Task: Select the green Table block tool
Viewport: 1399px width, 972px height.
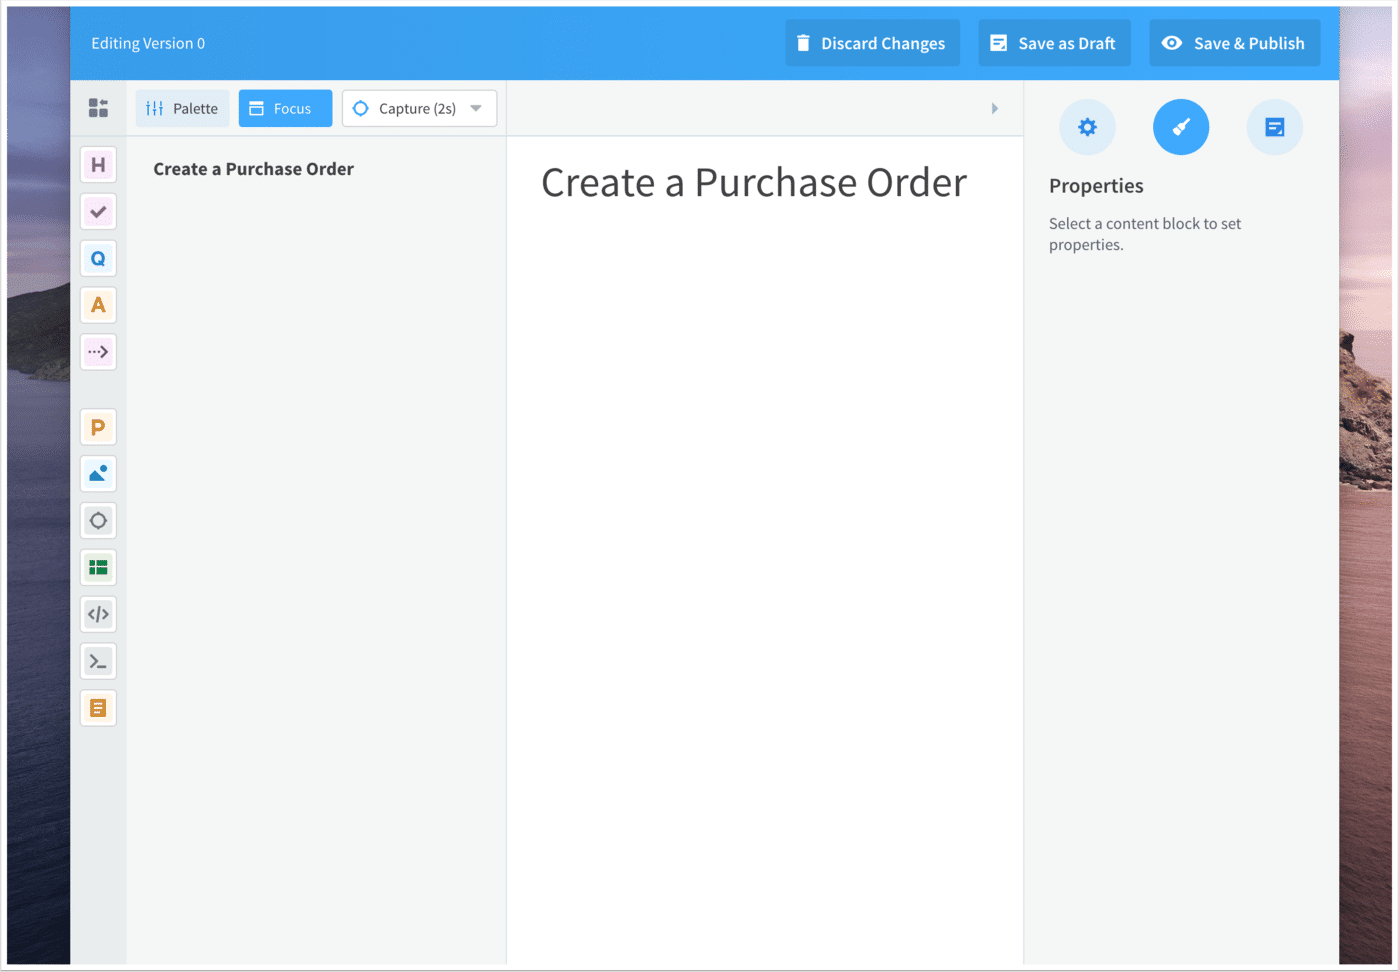Action: 98,568
